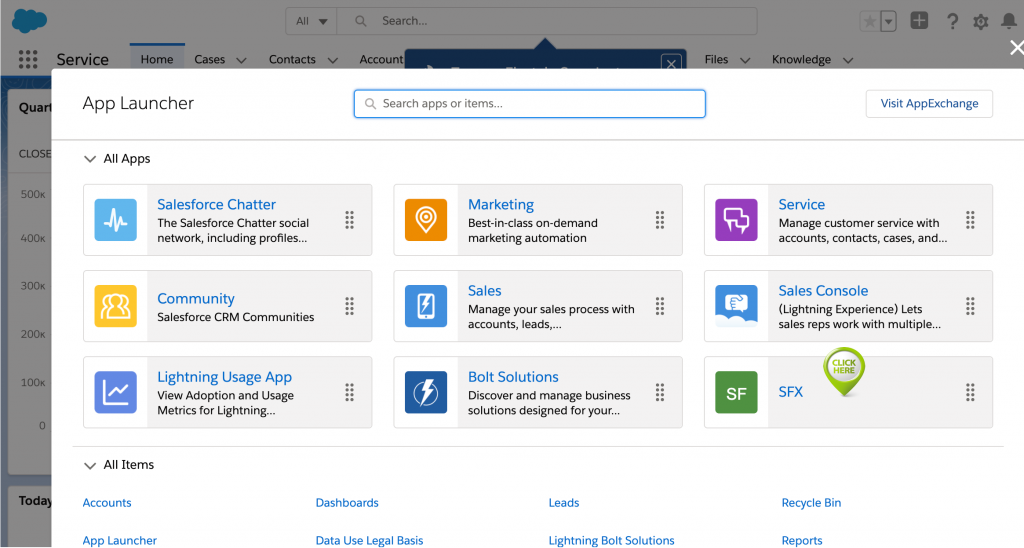Click the Sales Console app icon
Viewport: 1024px width, 548px height.
point(736,306)
